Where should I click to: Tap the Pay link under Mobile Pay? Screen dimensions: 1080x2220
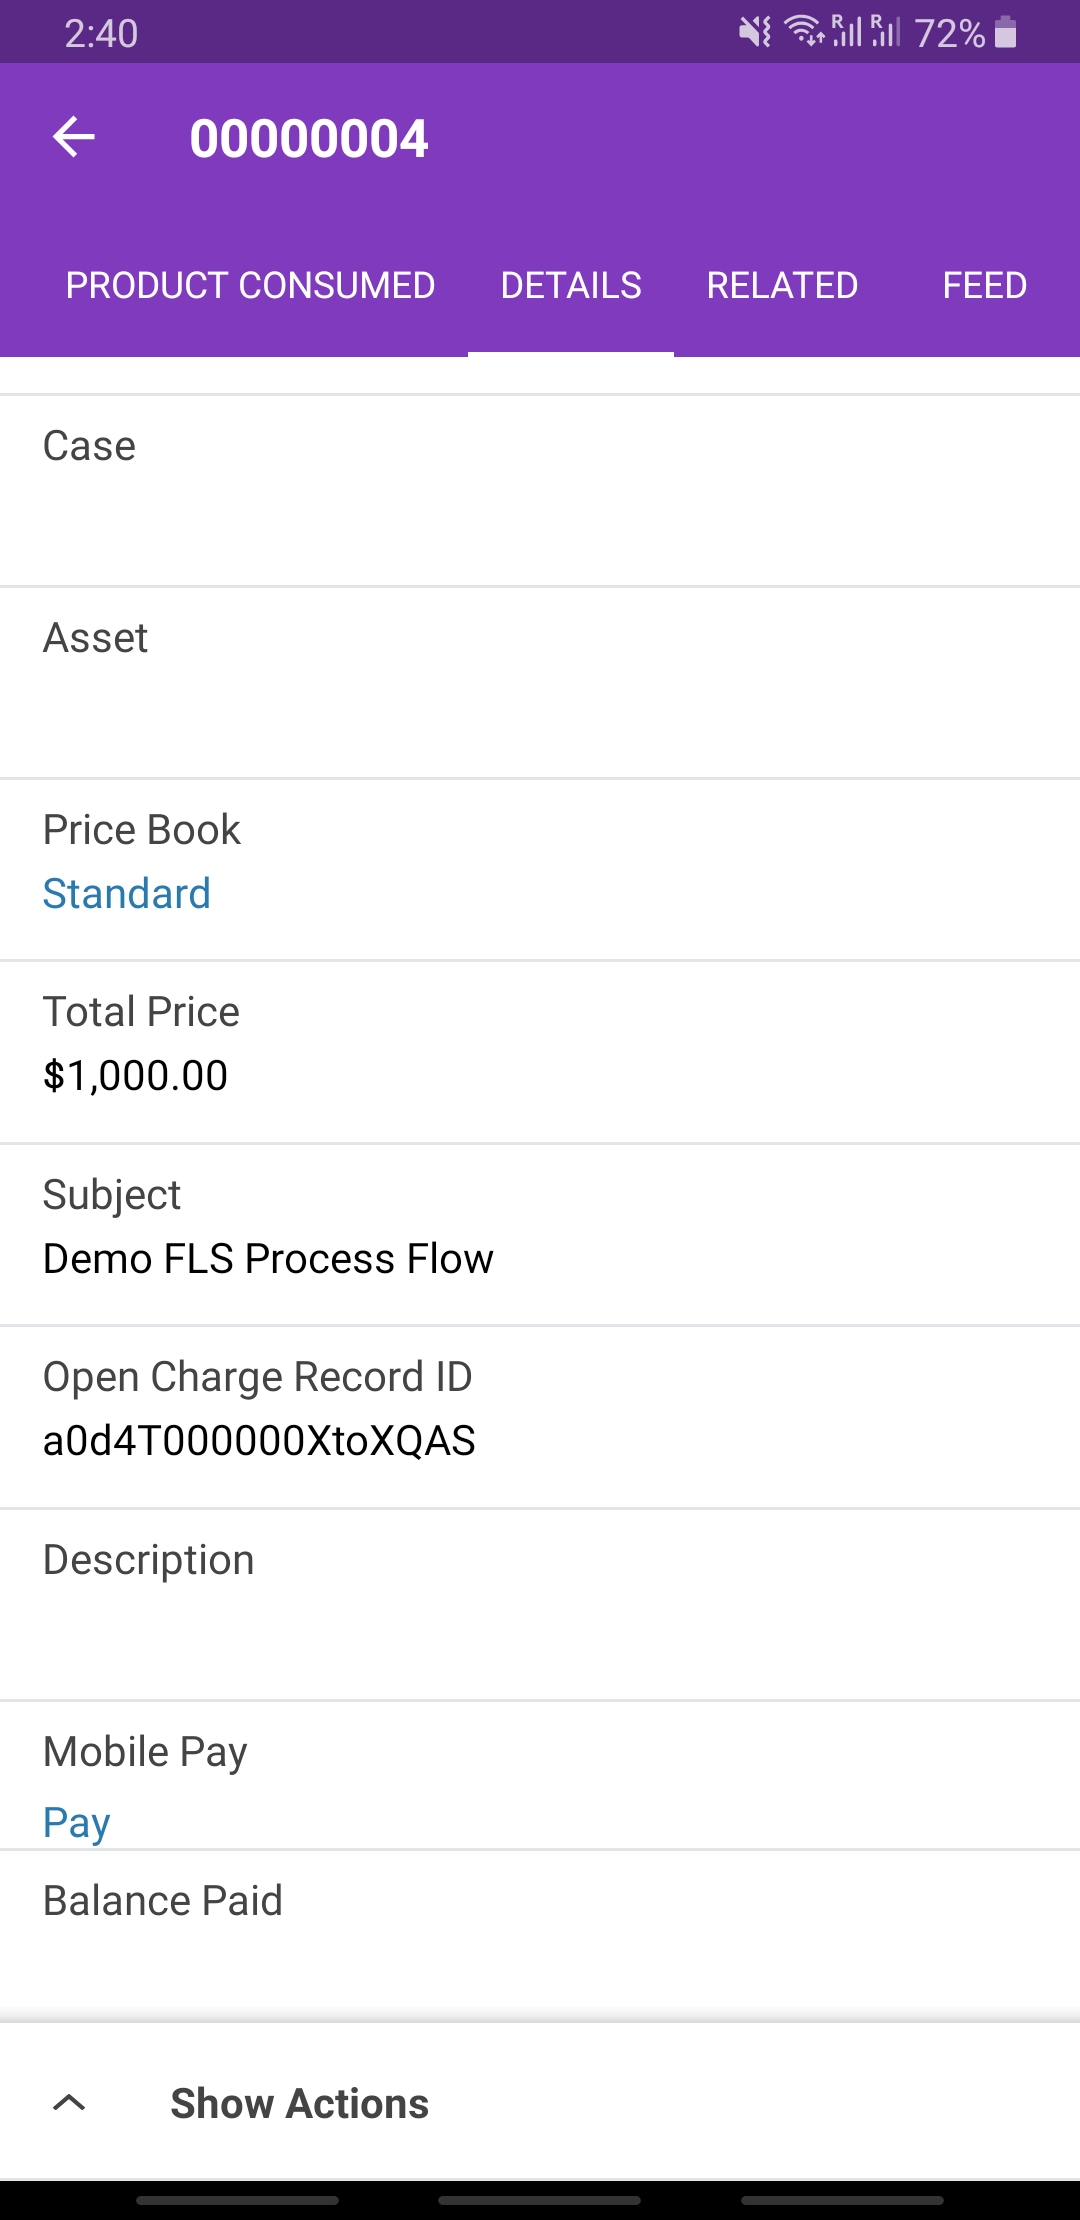76,1822
